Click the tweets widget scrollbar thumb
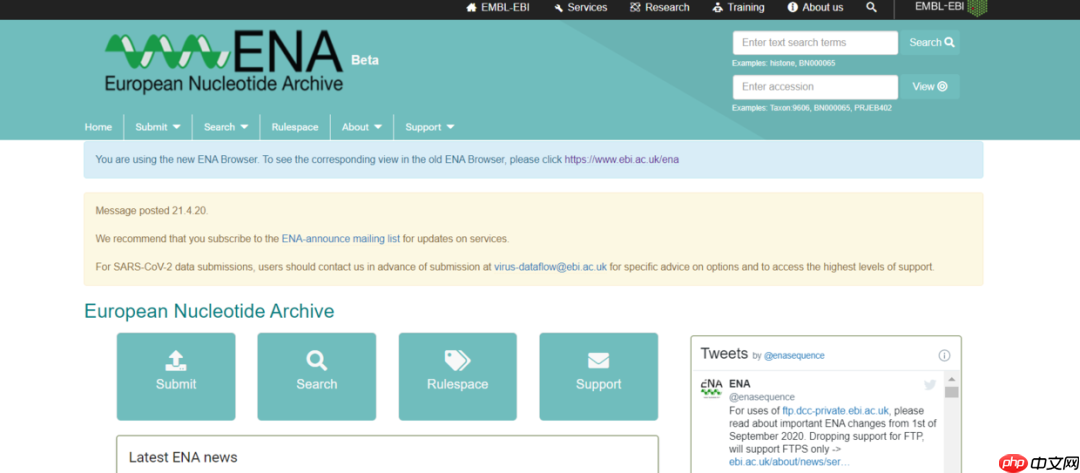This screenshot has height=473, width=1080. pyautogui.click(x=952, y=392)
